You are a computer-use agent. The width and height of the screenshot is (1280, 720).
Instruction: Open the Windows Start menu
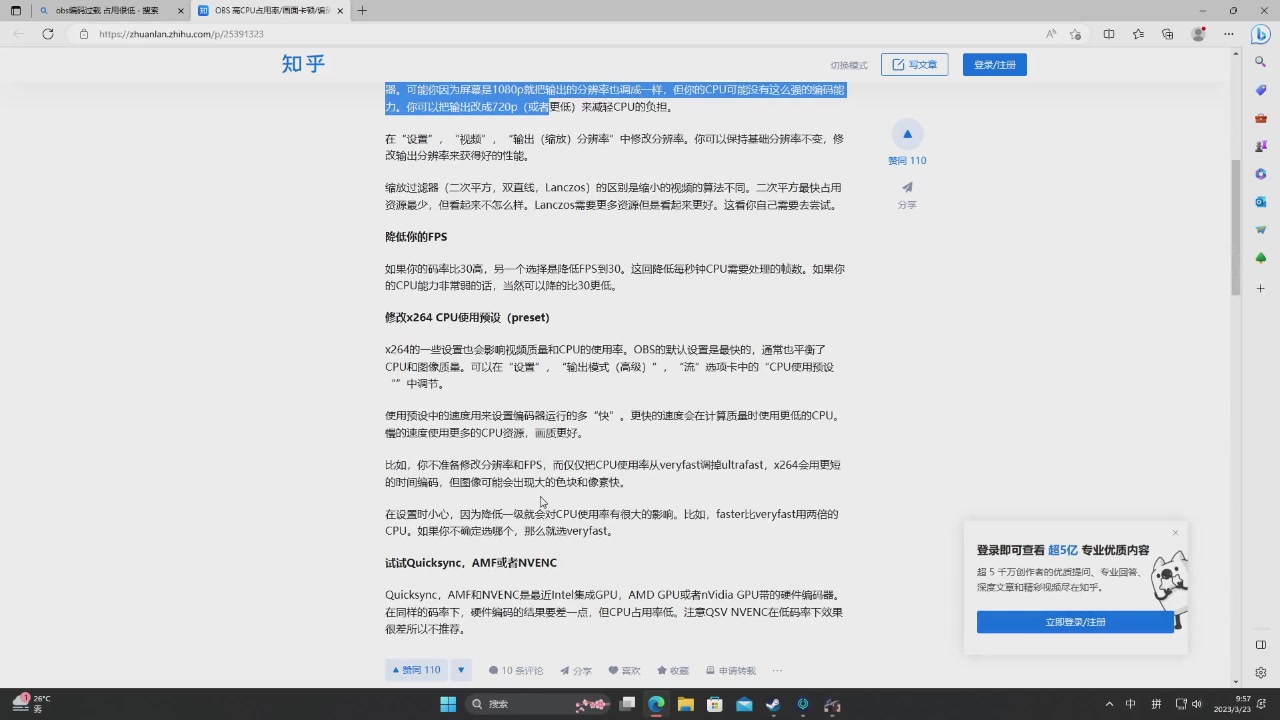(x=448, y=704)
